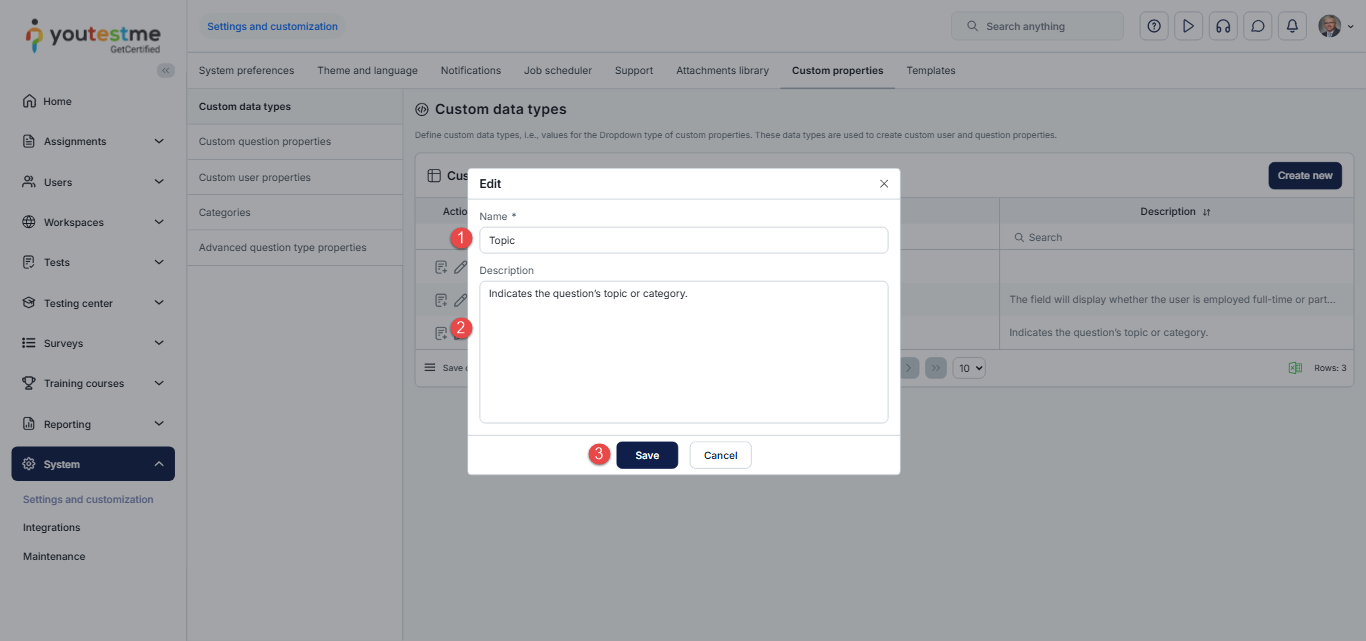
Task: Collapse the System menu chevron
Action: point(159,464)
